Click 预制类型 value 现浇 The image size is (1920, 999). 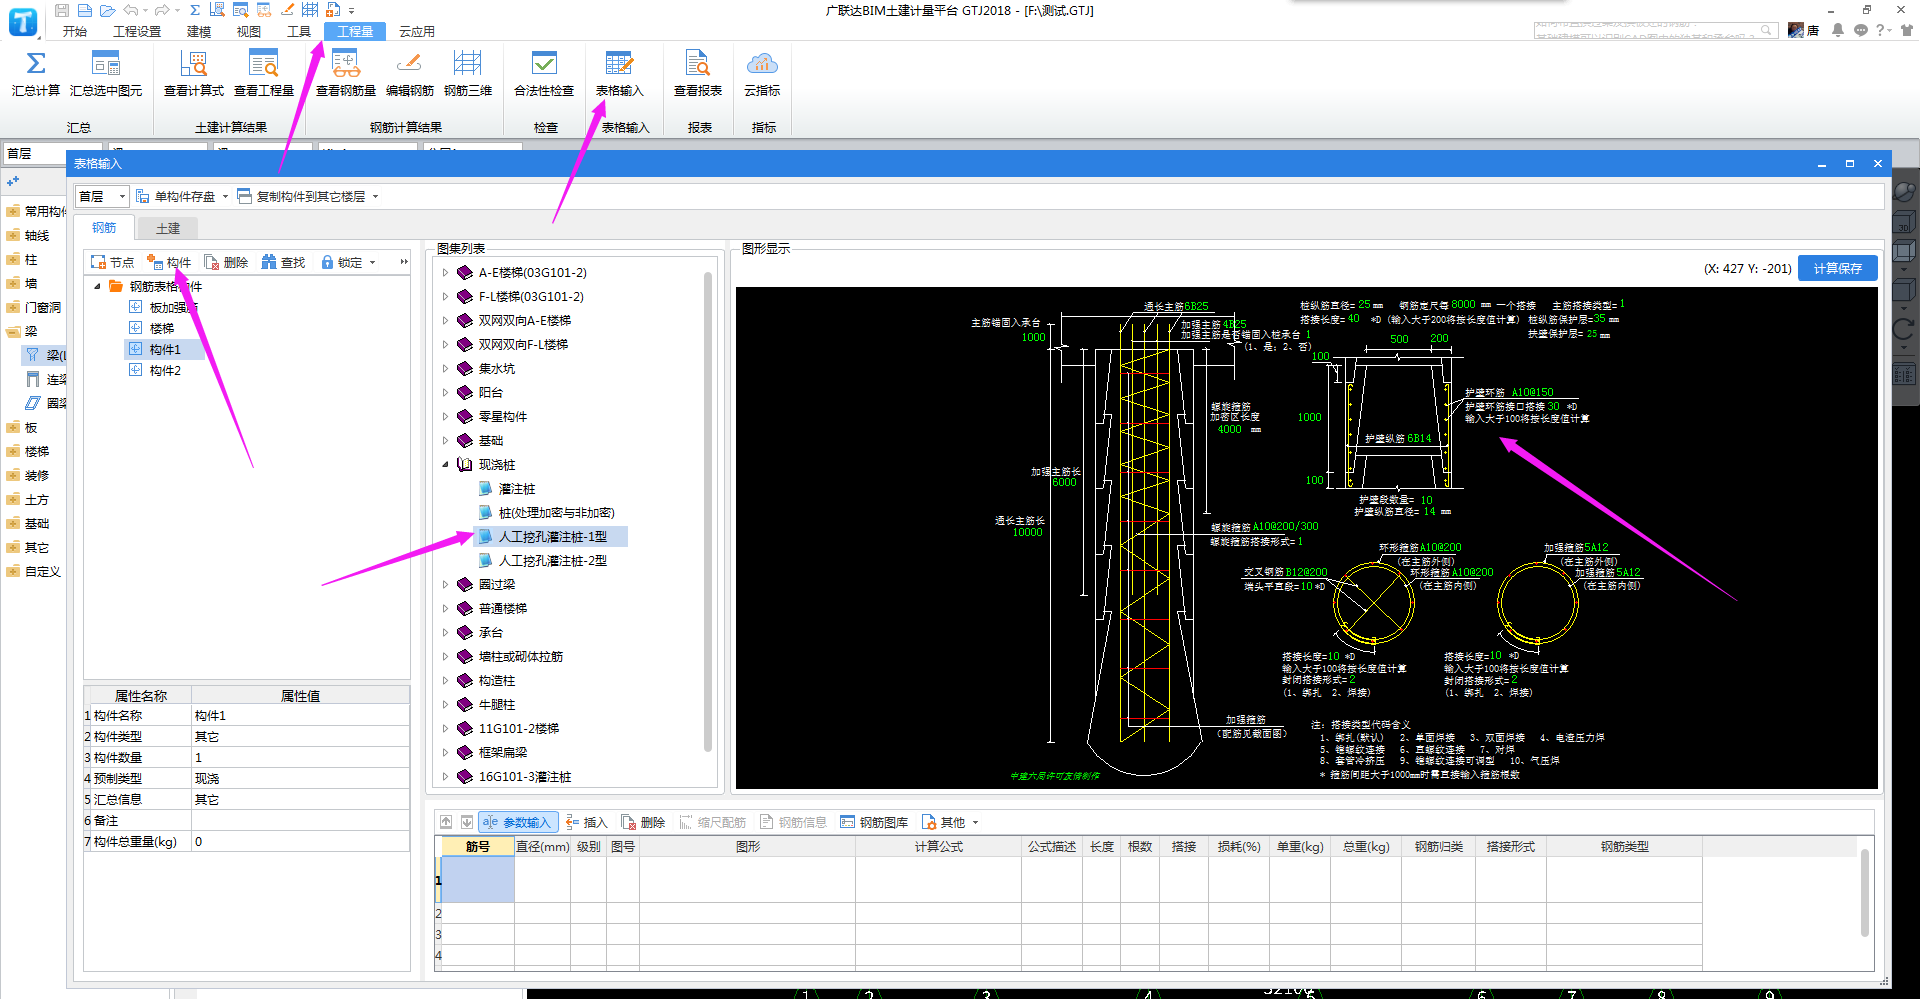(x=300, y=778)
